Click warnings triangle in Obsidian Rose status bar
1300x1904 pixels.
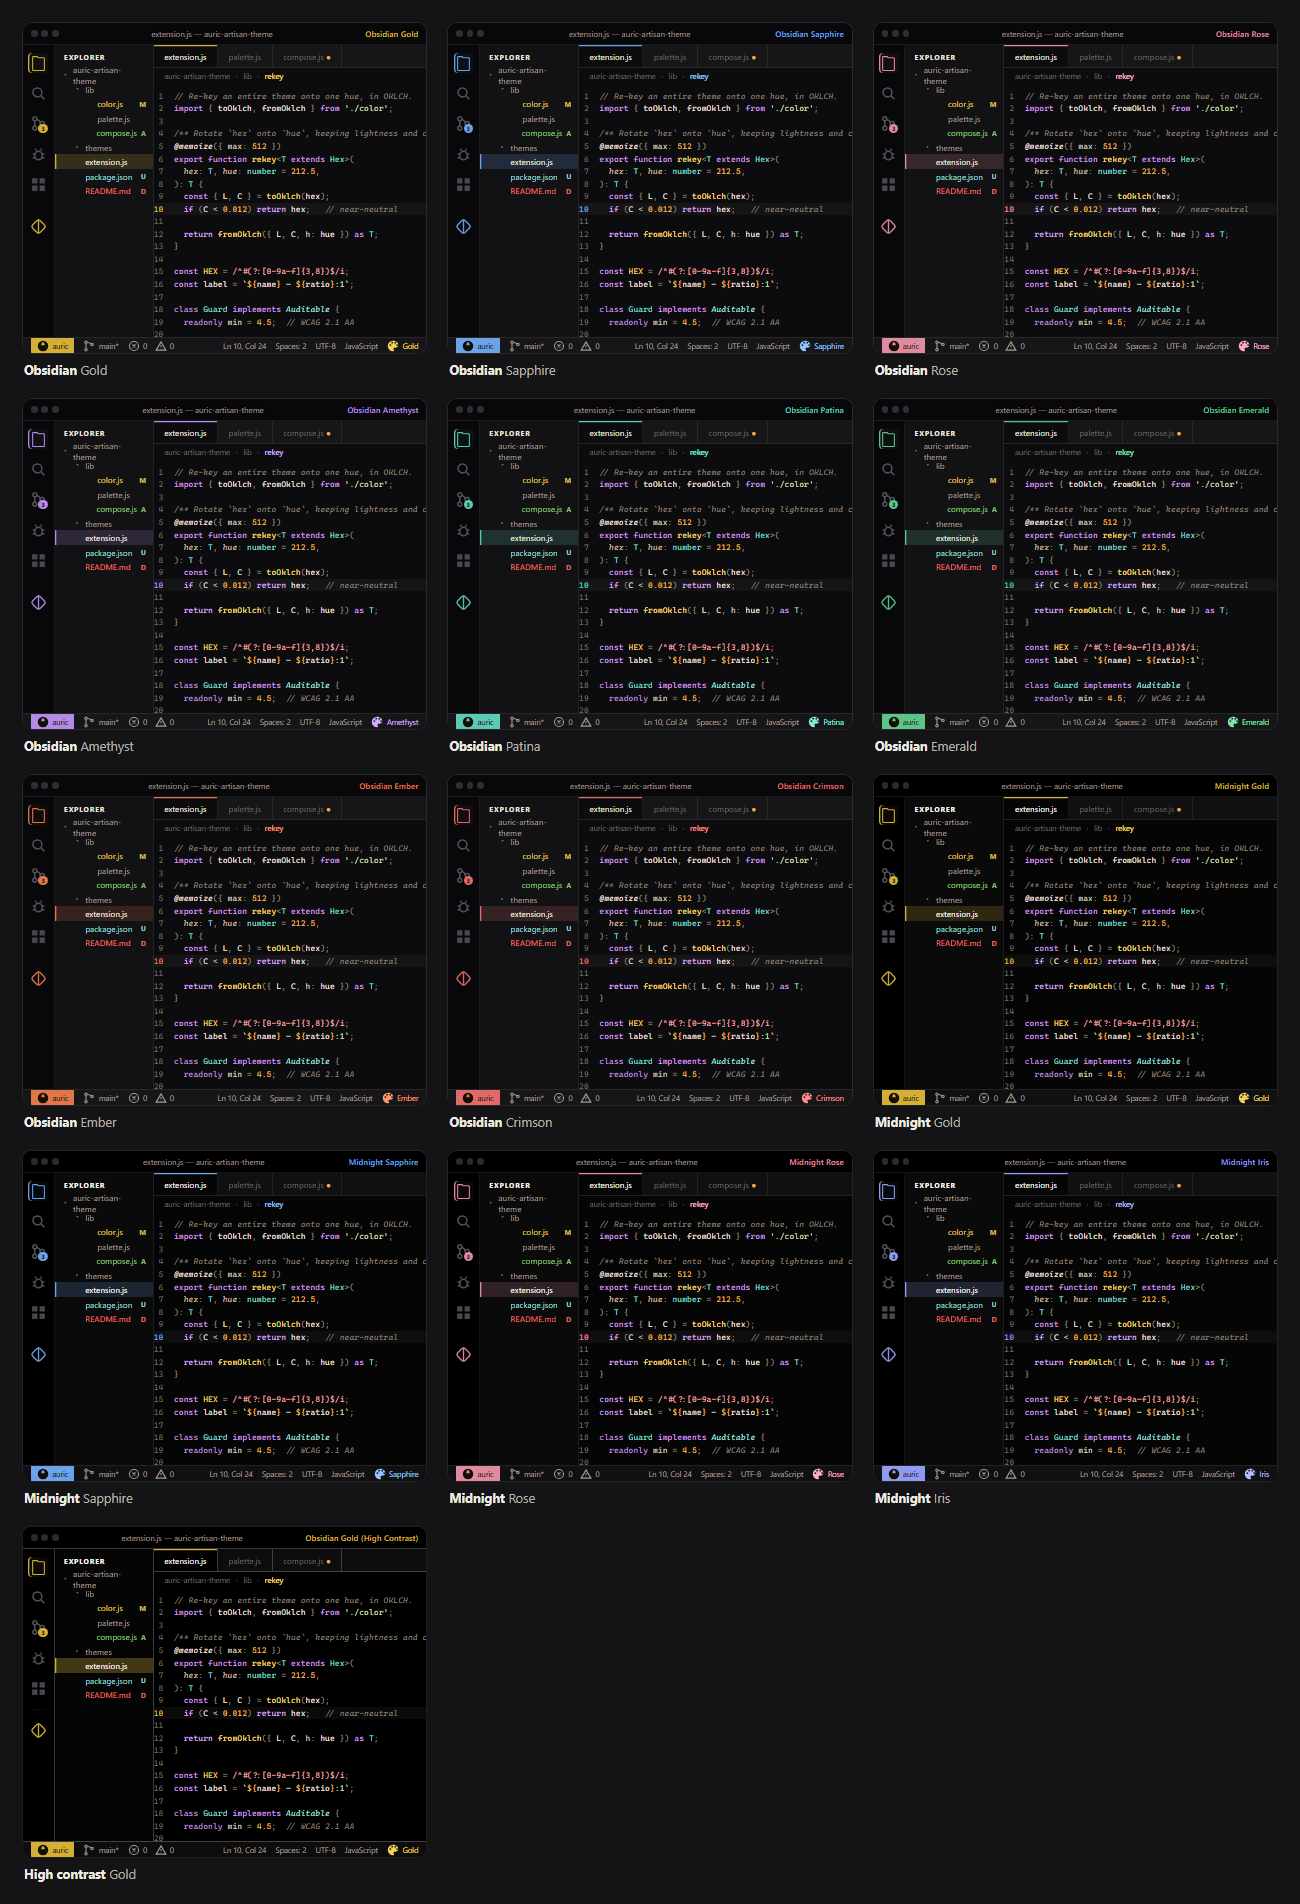pos(1011,346)
